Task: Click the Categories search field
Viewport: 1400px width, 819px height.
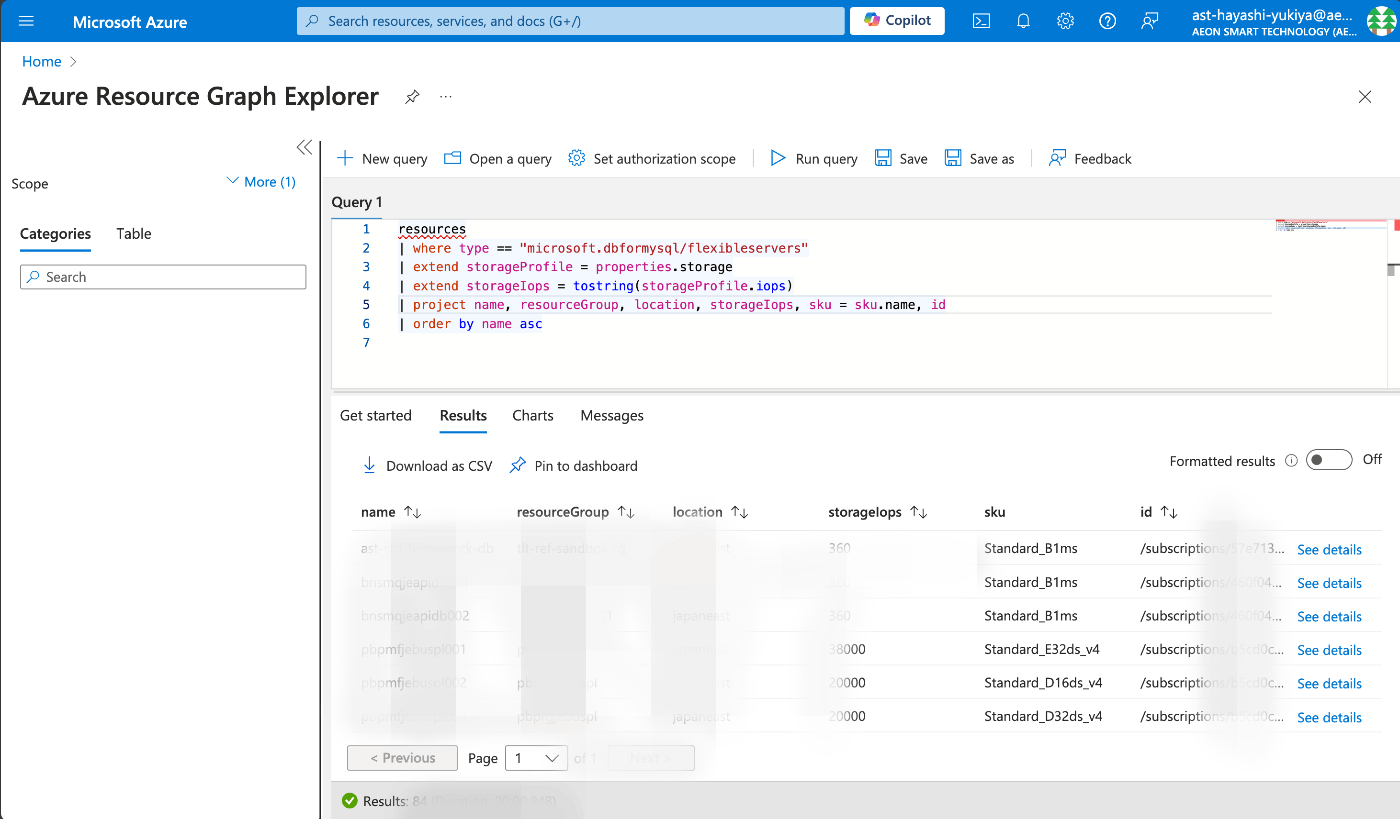Action: (x=163, y=277)
